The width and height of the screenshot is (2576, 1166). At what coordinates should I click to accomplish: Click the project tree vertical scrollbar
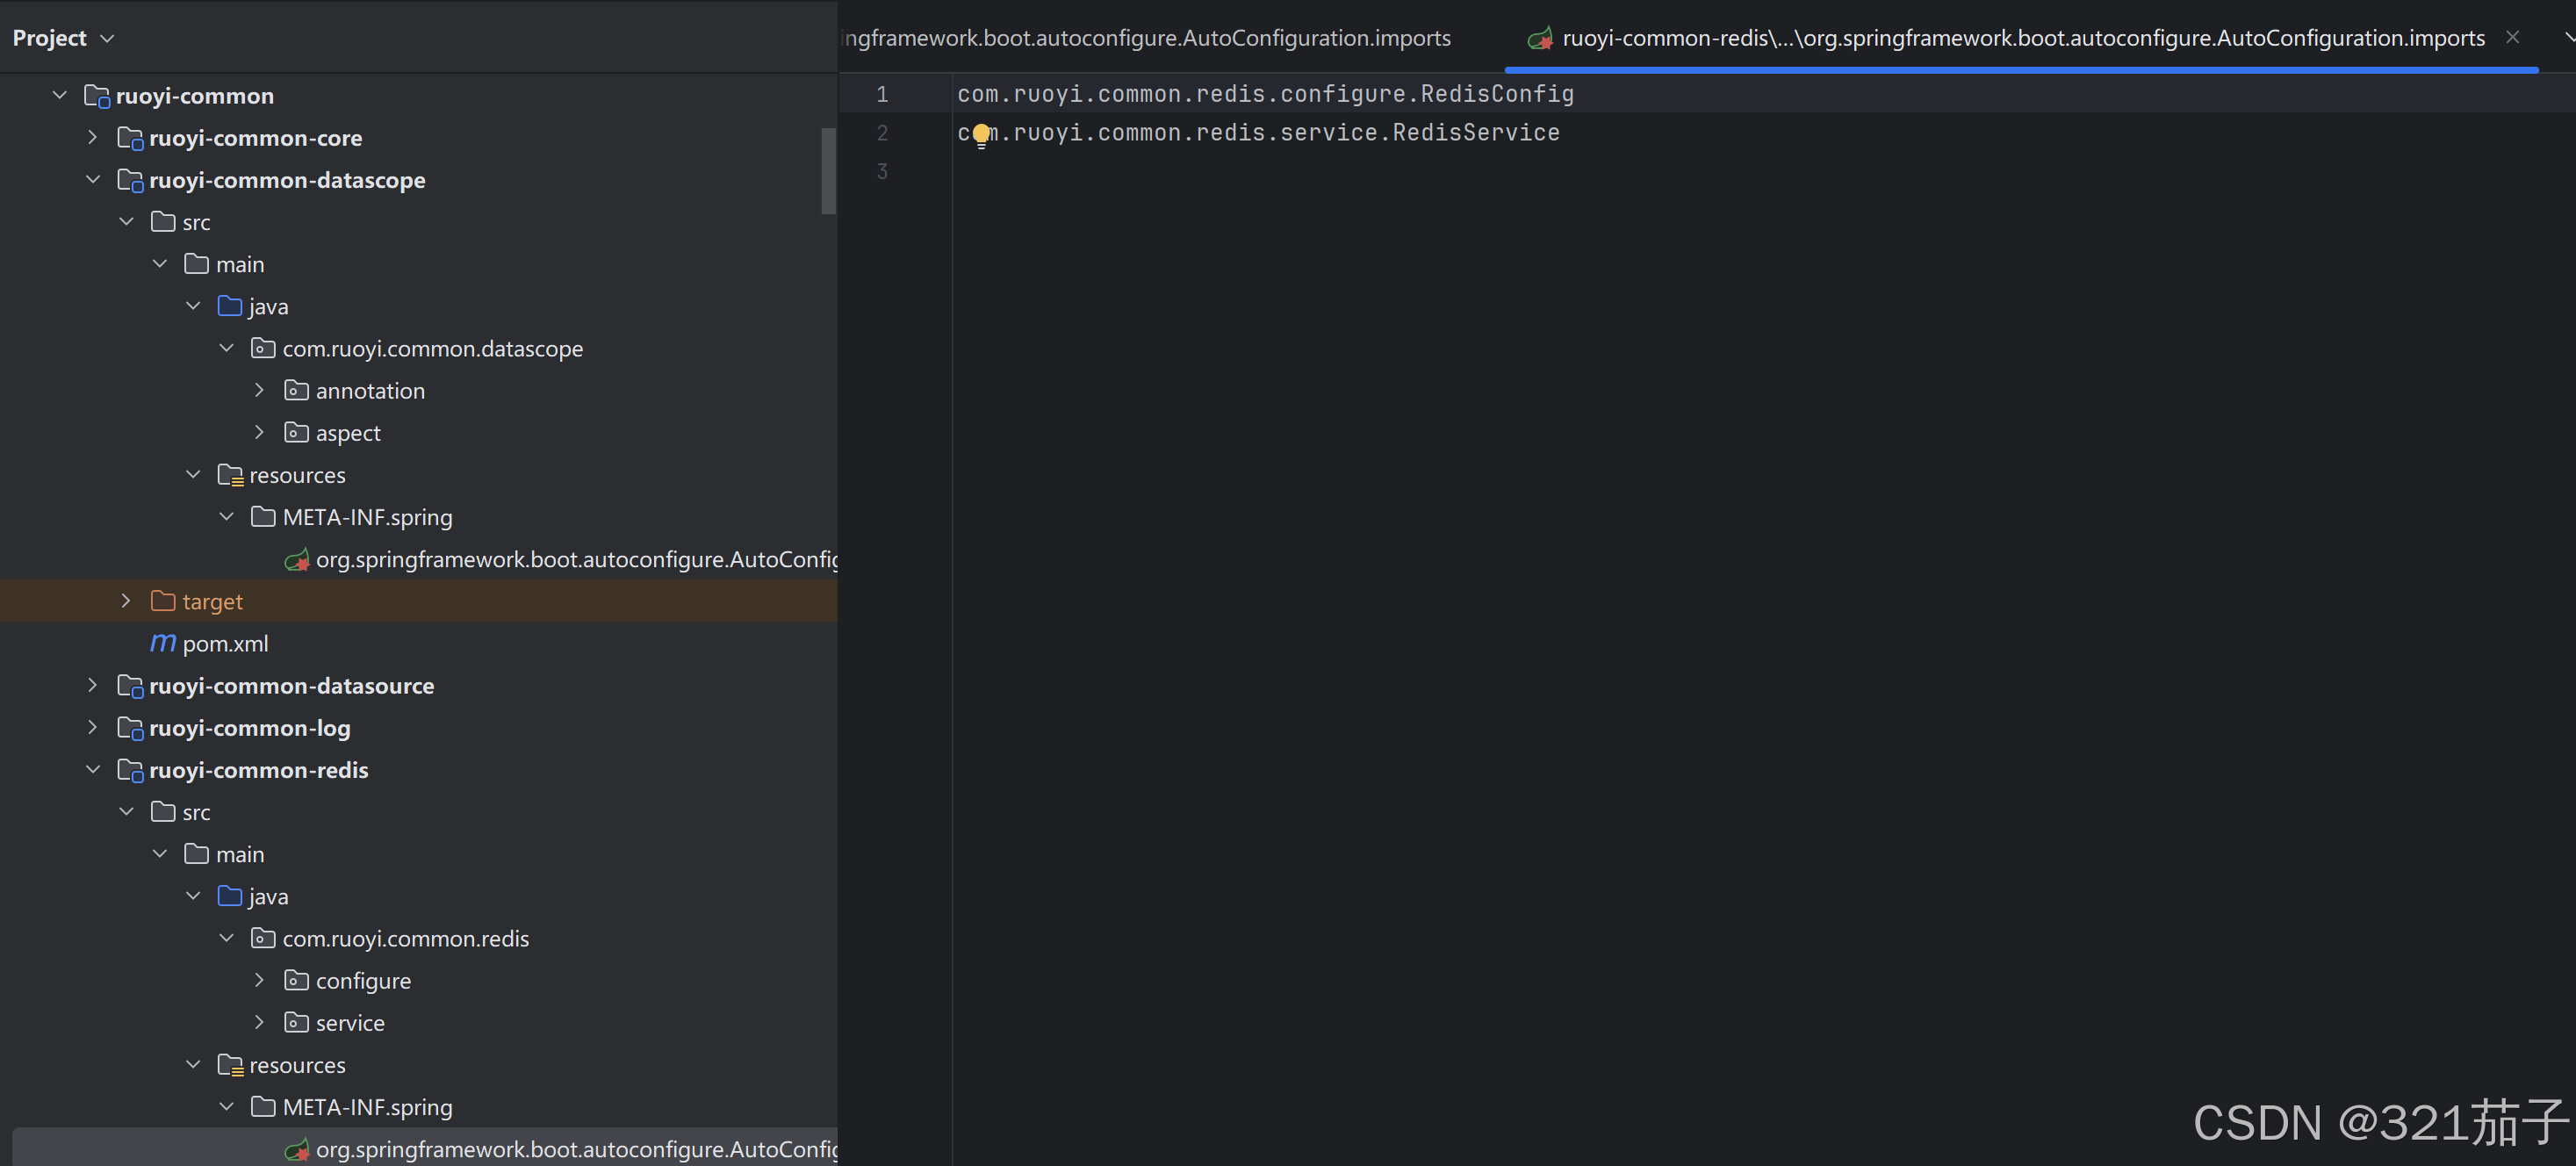point(828,170)
